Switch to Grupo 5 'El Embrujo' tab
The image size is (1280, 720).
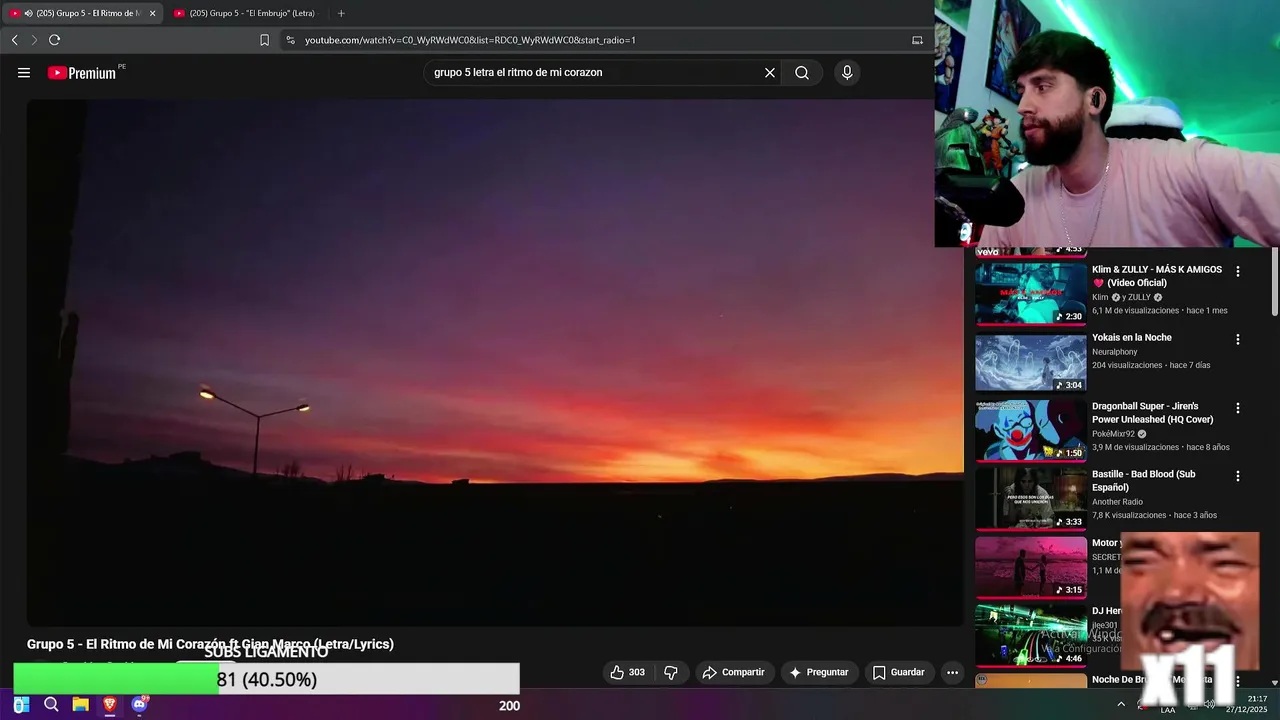[x=246, y=13]
